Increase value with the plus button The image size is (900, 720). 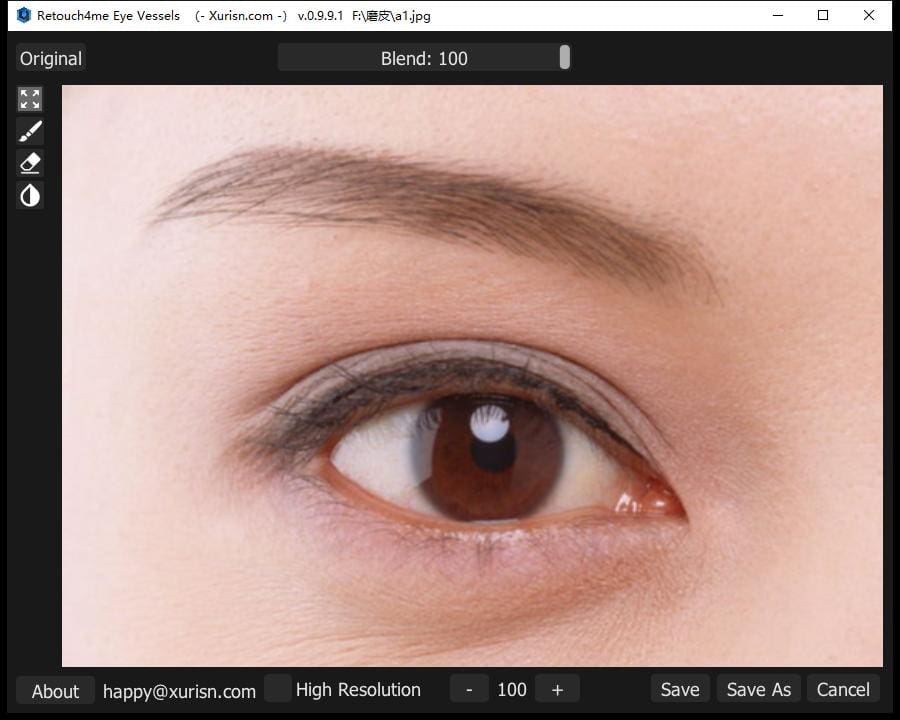557,689
